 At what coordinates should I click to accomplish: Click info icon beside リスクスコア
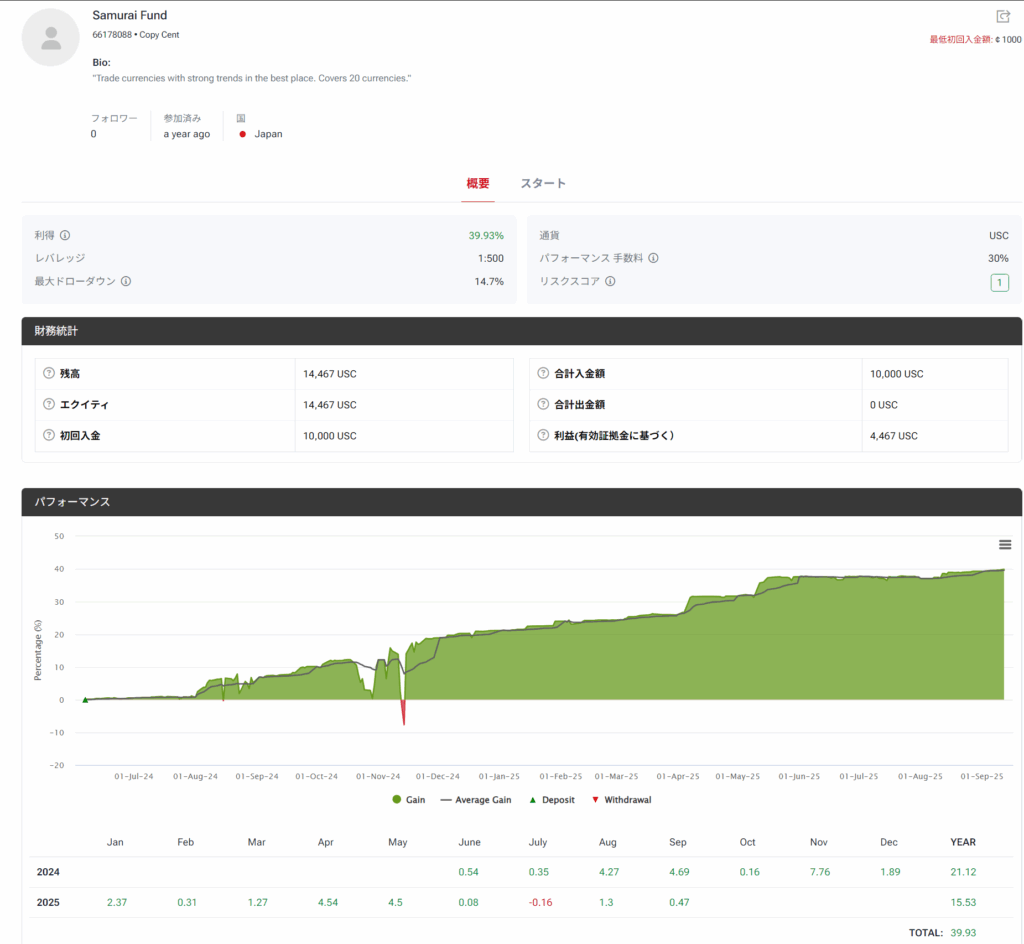(610, 281)
